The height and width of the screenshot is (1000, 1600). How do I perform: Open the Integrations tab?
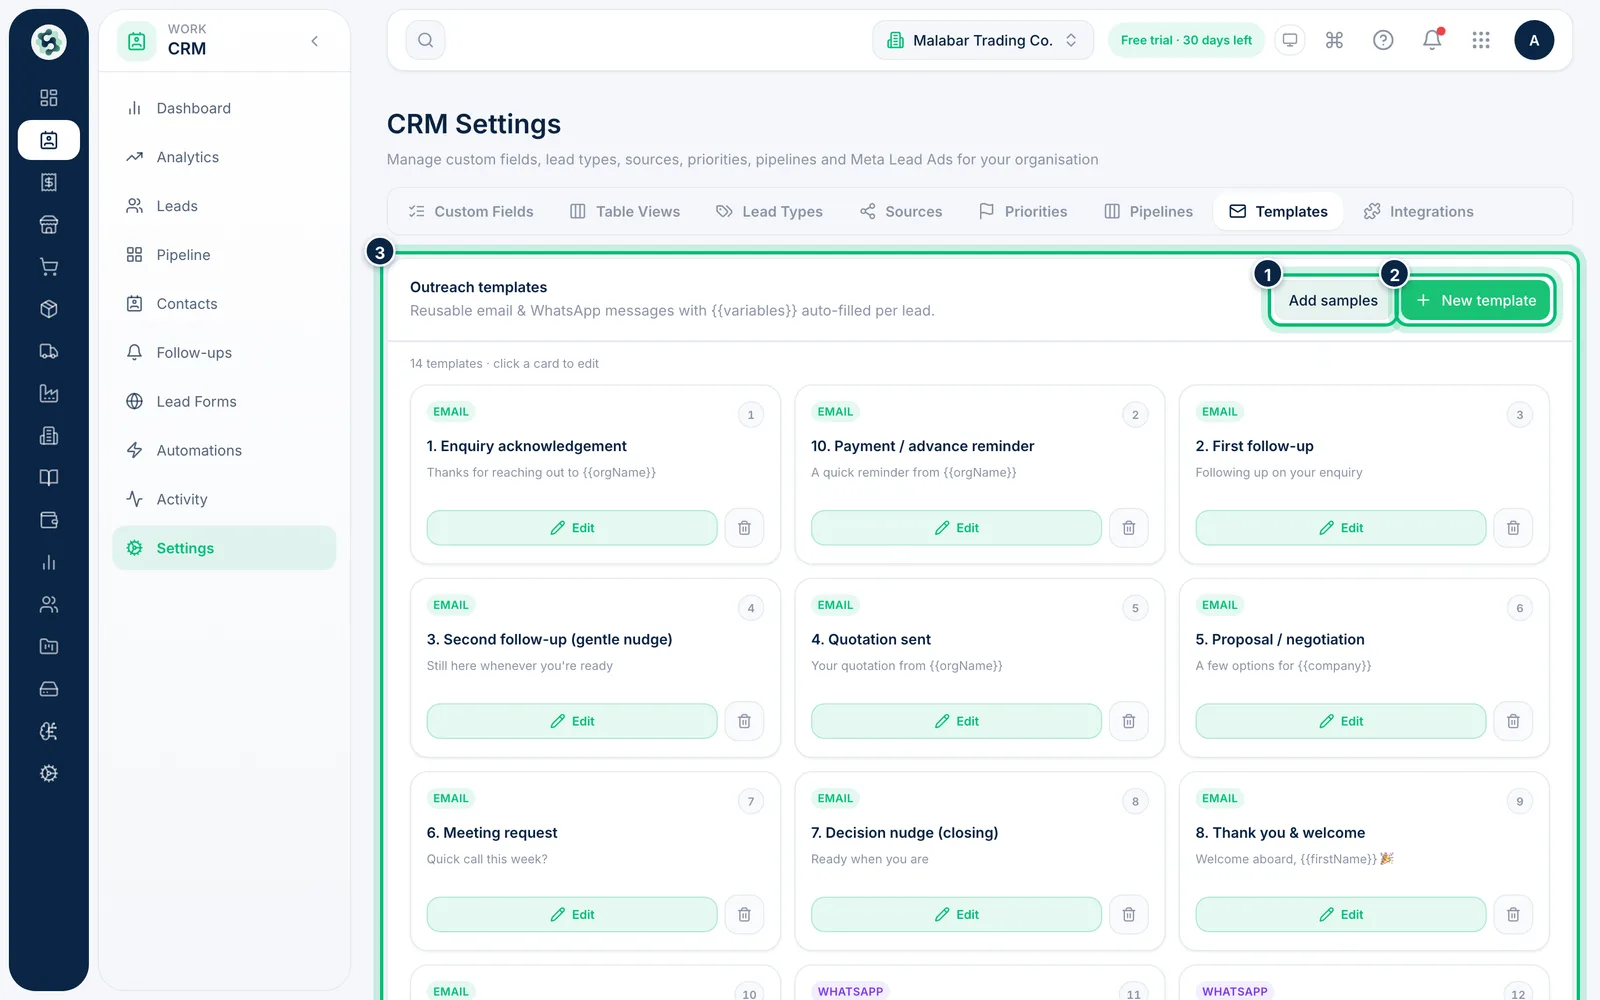1419,212
